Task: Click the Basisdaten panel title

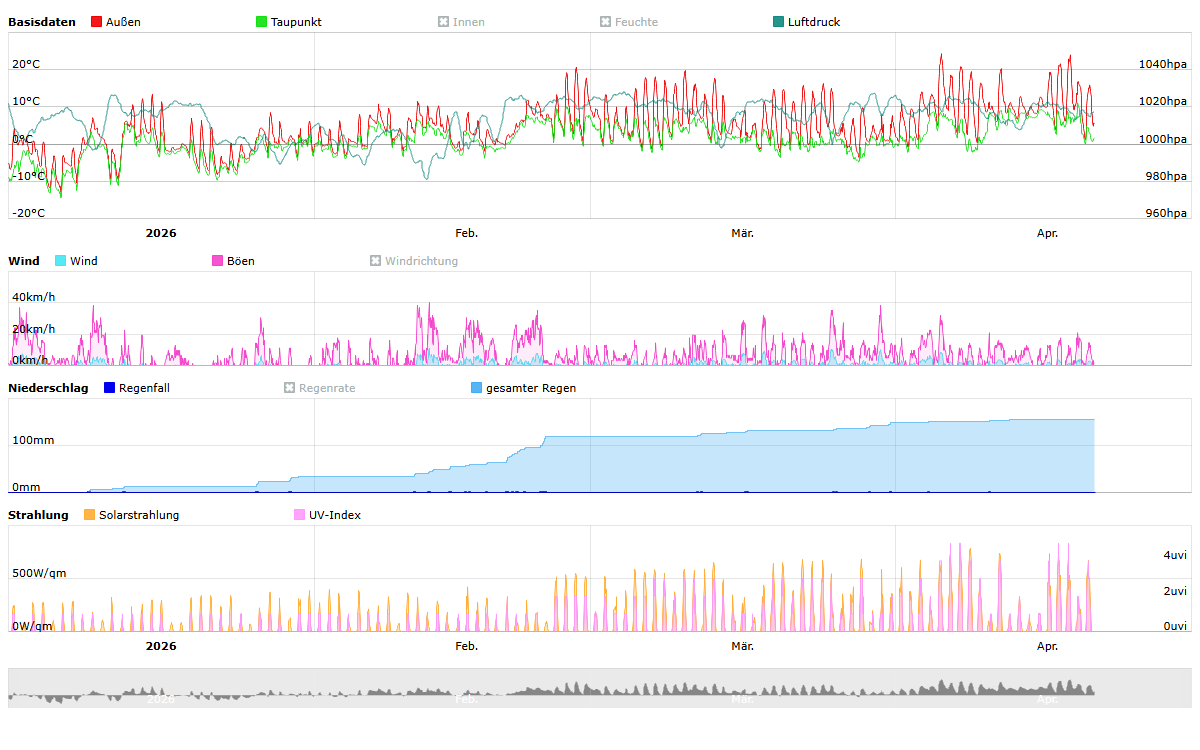Action: [x=42, y=22]
